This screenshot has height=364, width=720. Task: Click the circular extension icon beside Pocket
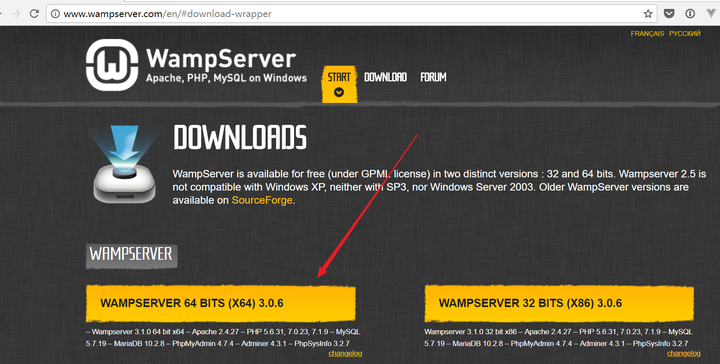[x=690, y=14]
